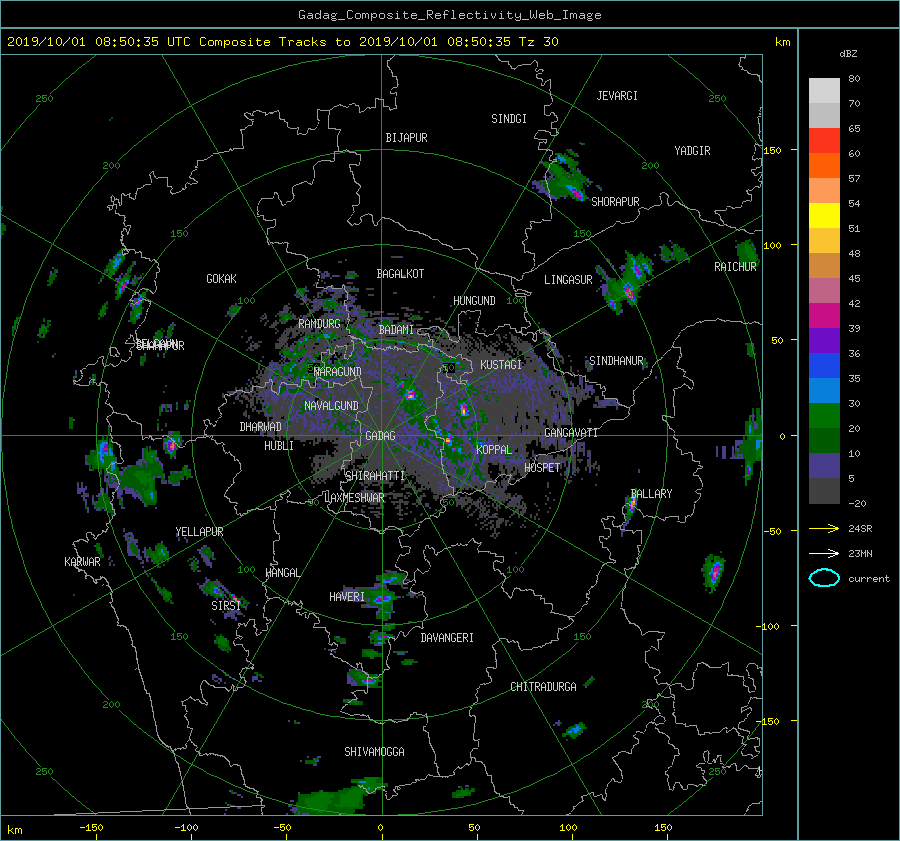Viewport: 900px width, 841px height.
Task: Click the HOSPET city label
Action: tap(542, 468)
